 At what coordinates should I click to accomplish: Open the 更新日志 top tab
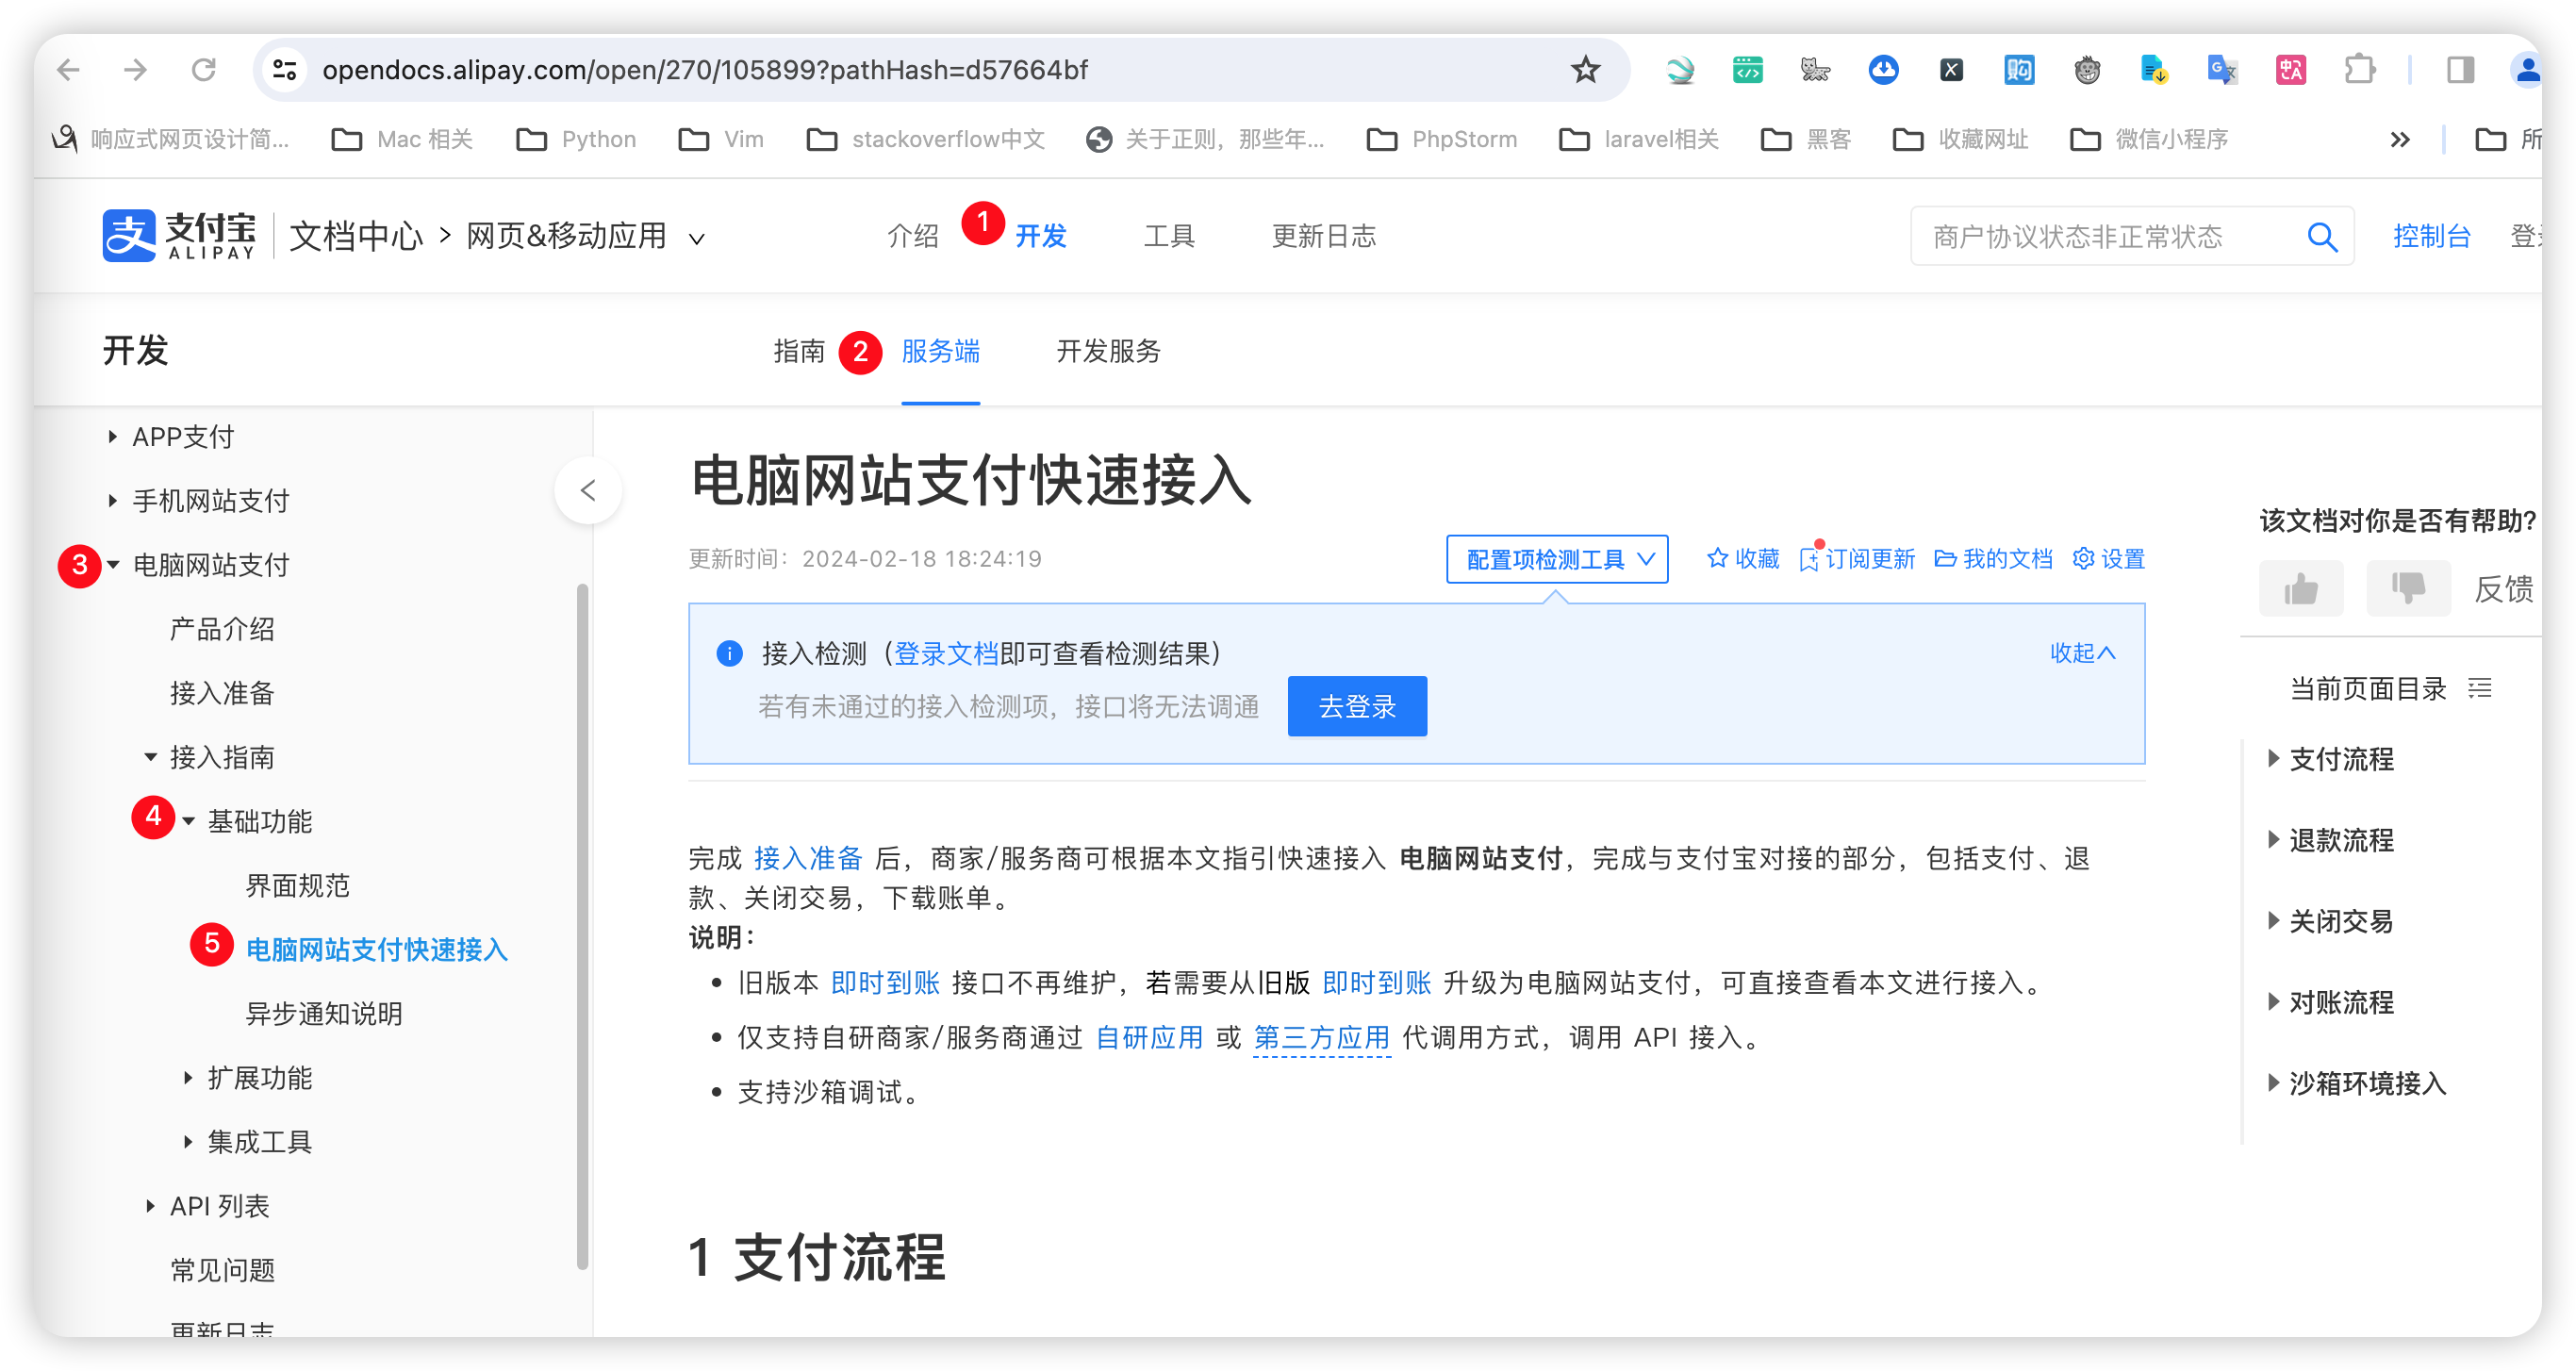pos(1323,237)
